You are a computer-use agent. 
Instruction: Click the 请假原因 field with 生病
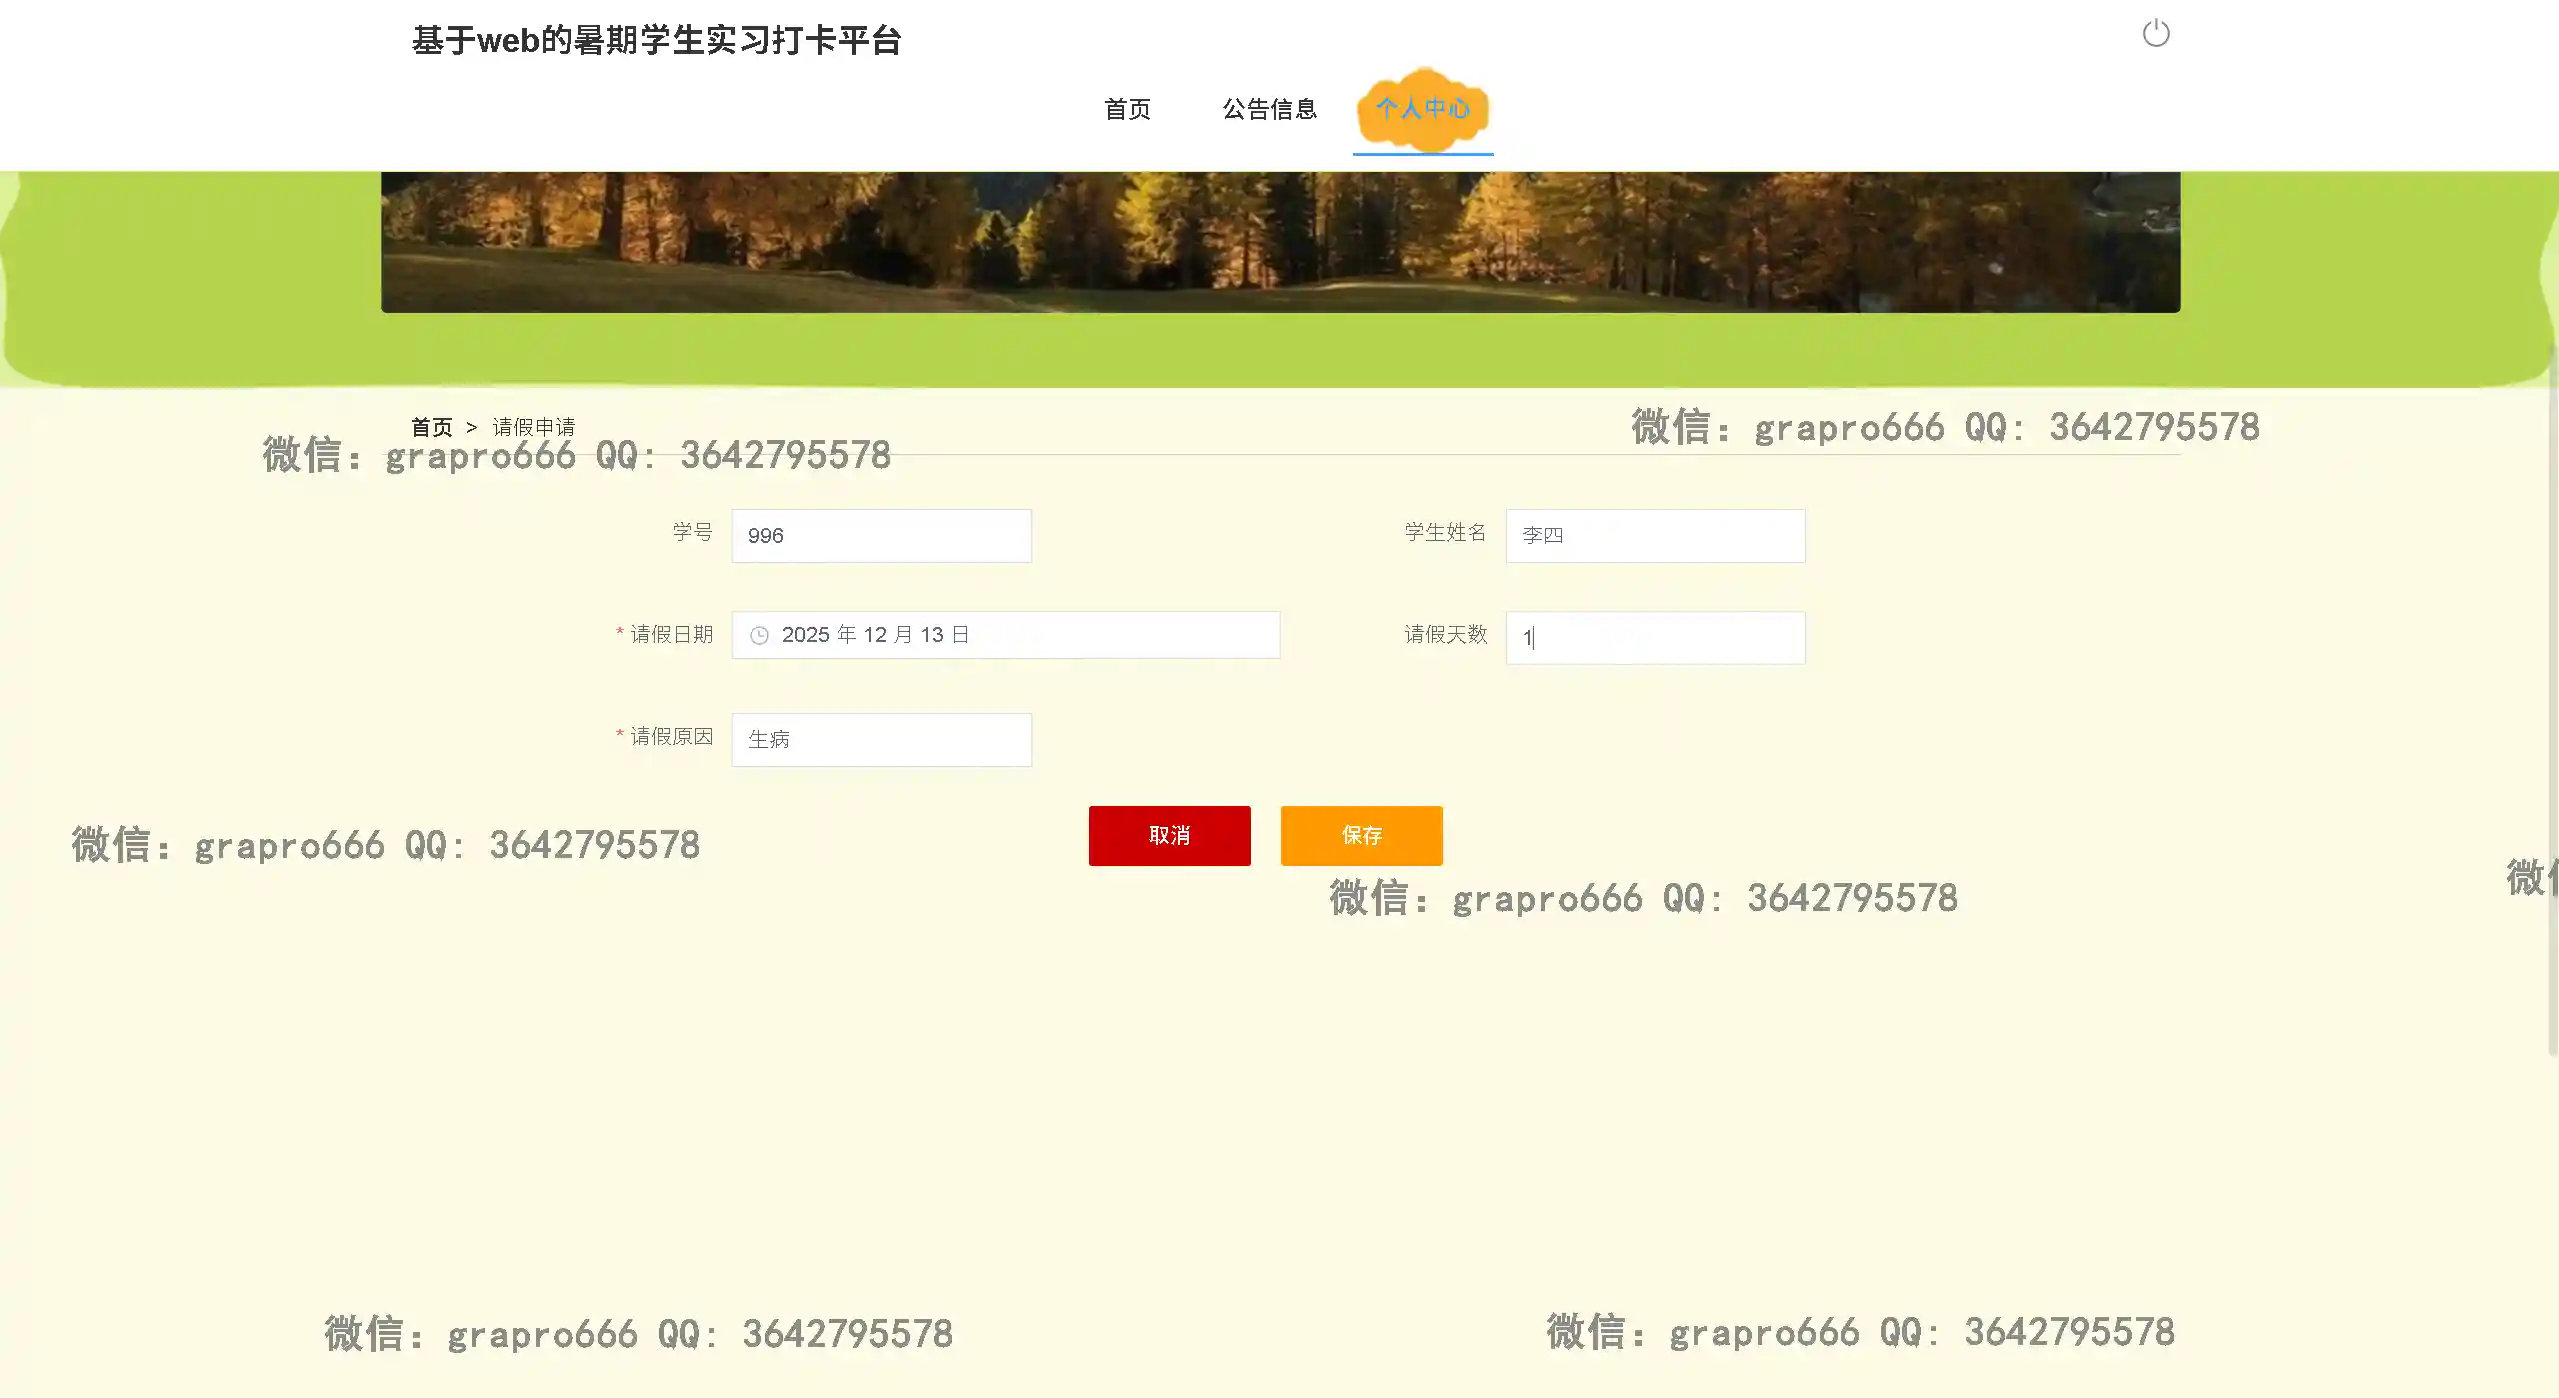(x=881, y=740)
